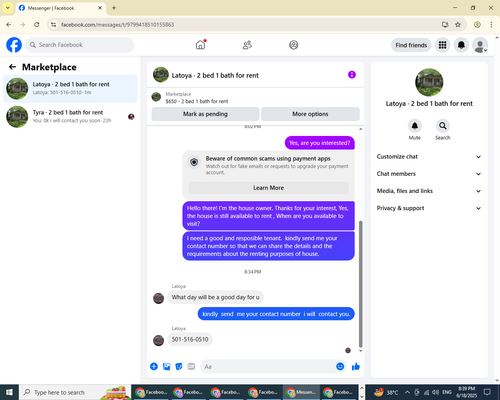Open the Groups icon in top navigation

click(x=294, y=45)
